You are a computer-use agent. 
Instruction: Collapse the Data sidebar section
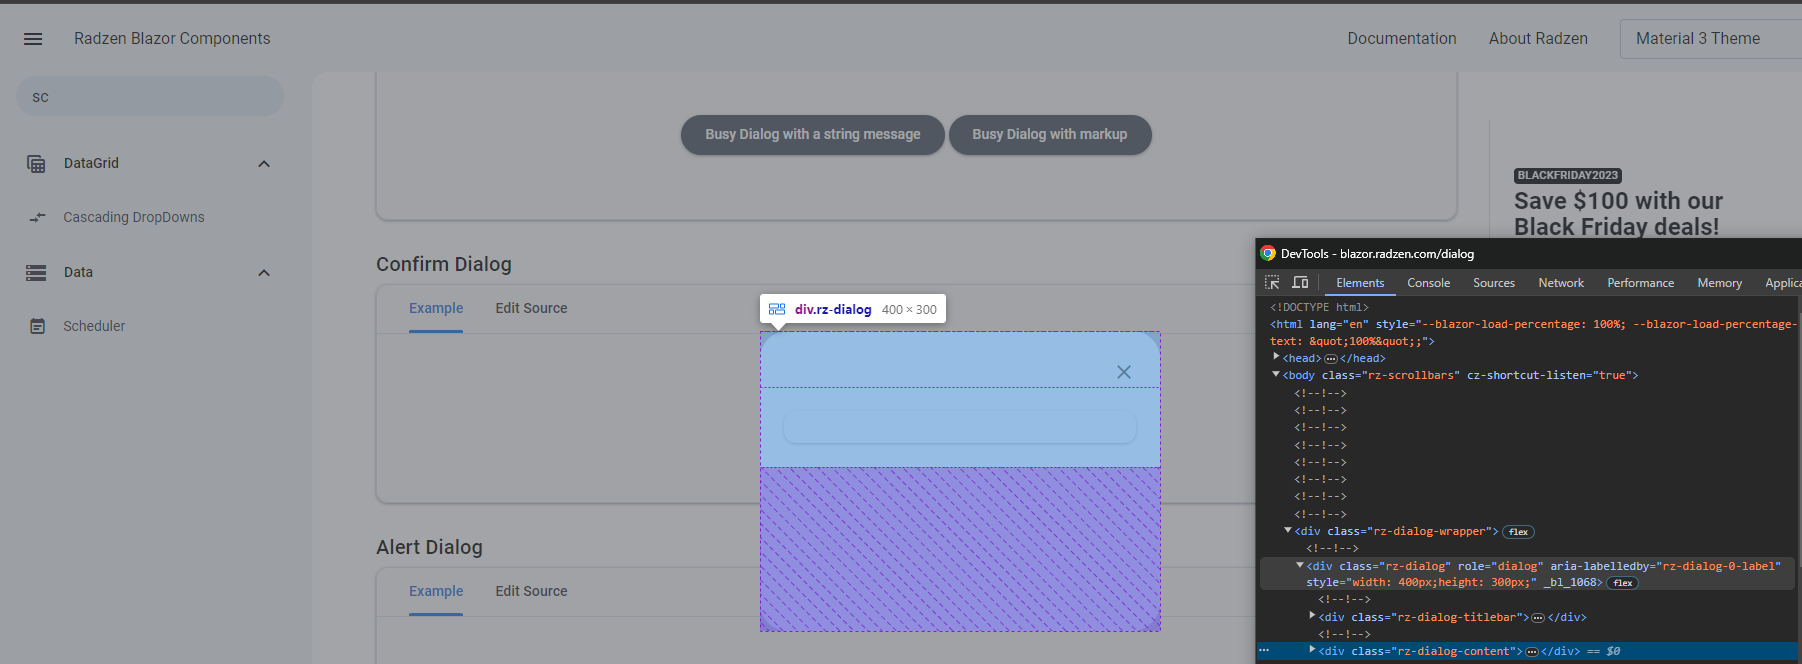coord(264,273)
